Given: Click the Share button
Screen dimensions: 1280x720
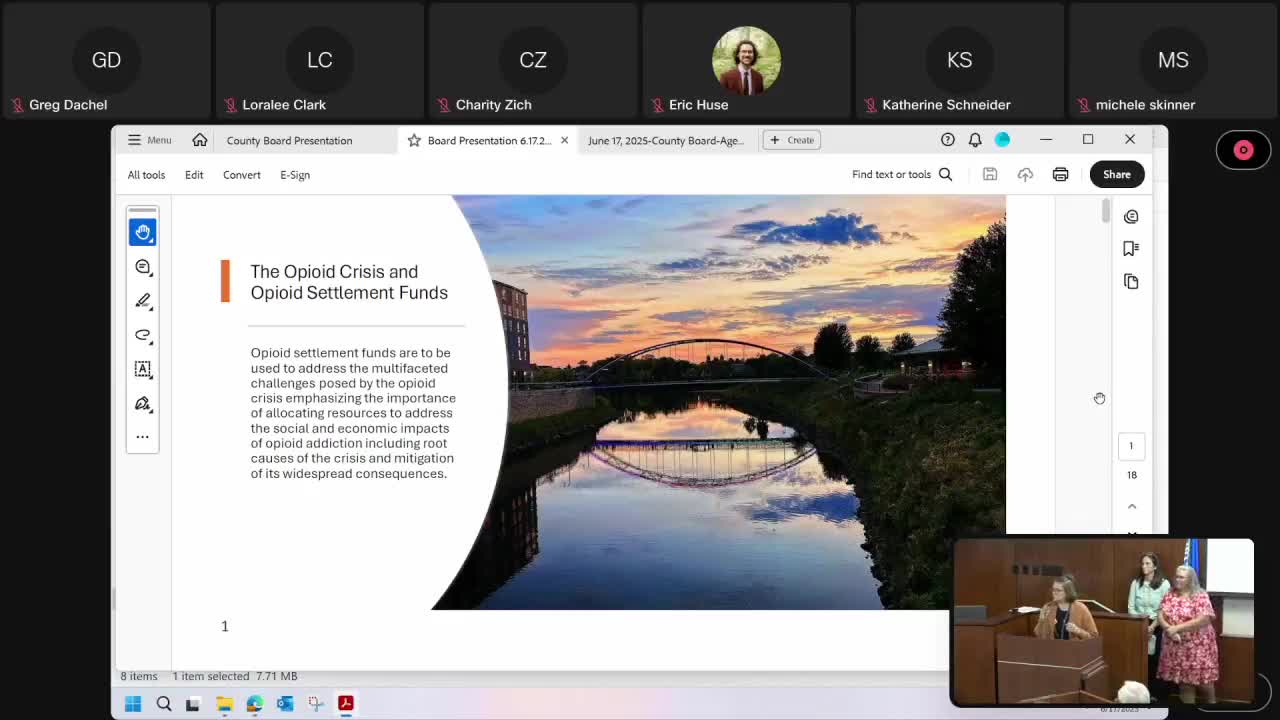Looking at the screenshot, I should [x=1116, y=175].
